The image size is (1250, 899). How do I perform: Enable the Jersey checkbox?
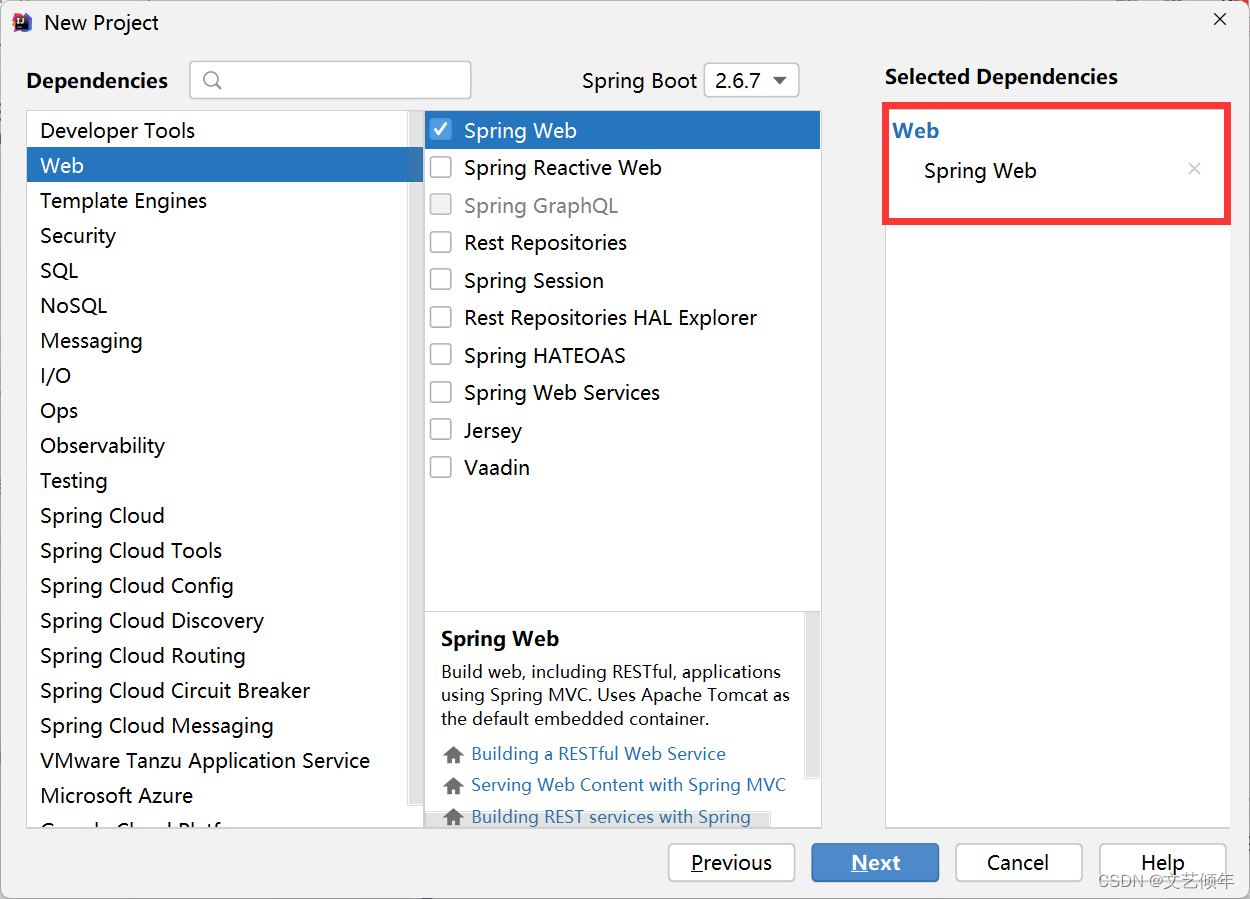pyautogui.click(x=441, y=430)
